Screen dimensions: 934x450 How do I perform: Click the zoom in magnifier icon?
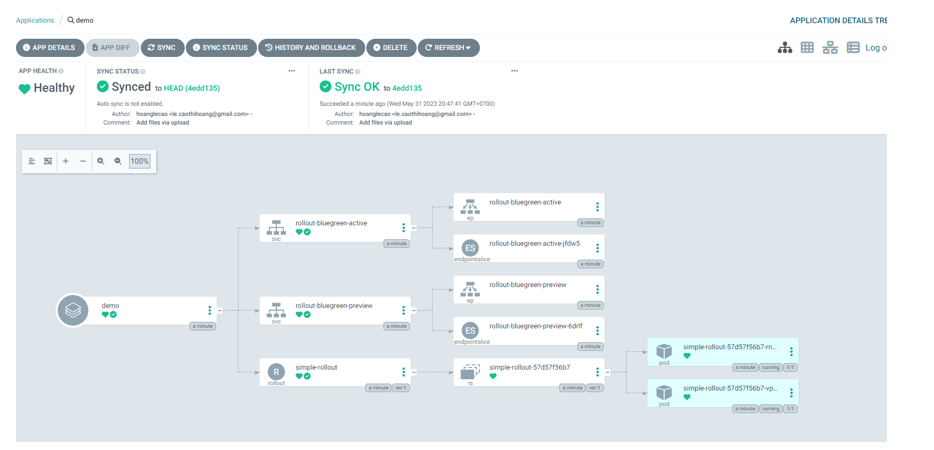tap(101, 161)
